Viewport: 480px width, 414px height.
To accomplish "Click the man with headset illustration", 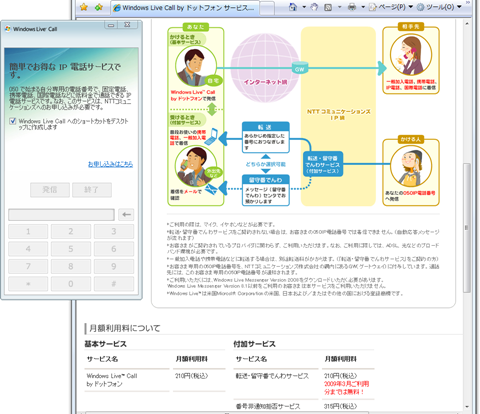I will tap(195, 66).
